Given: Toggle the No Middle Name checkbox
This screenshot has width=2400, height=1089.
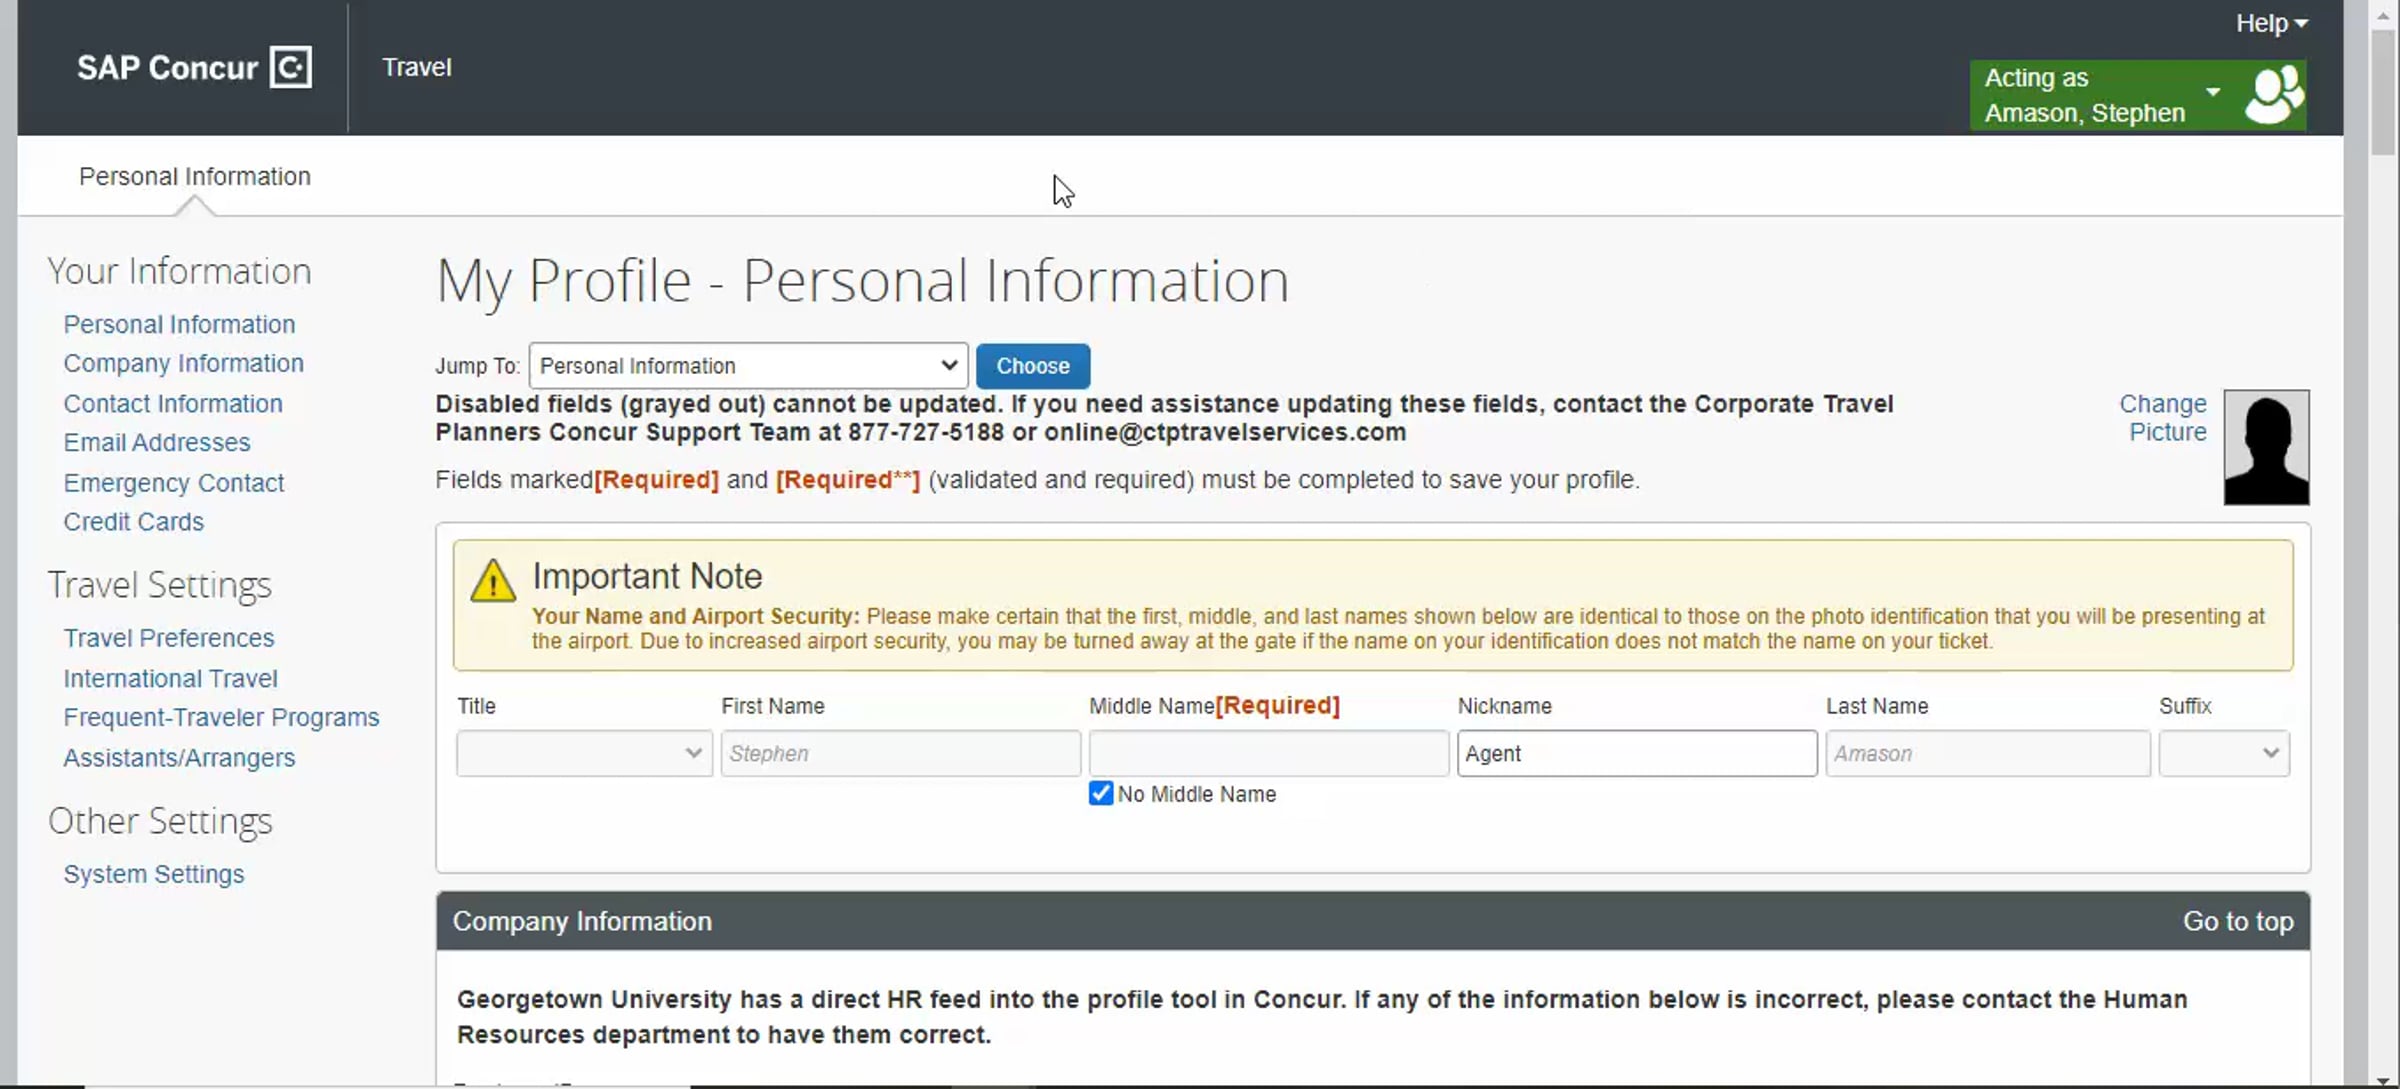Looking at the screenshot, I should pyautogui.click(x=1101, y=793).
